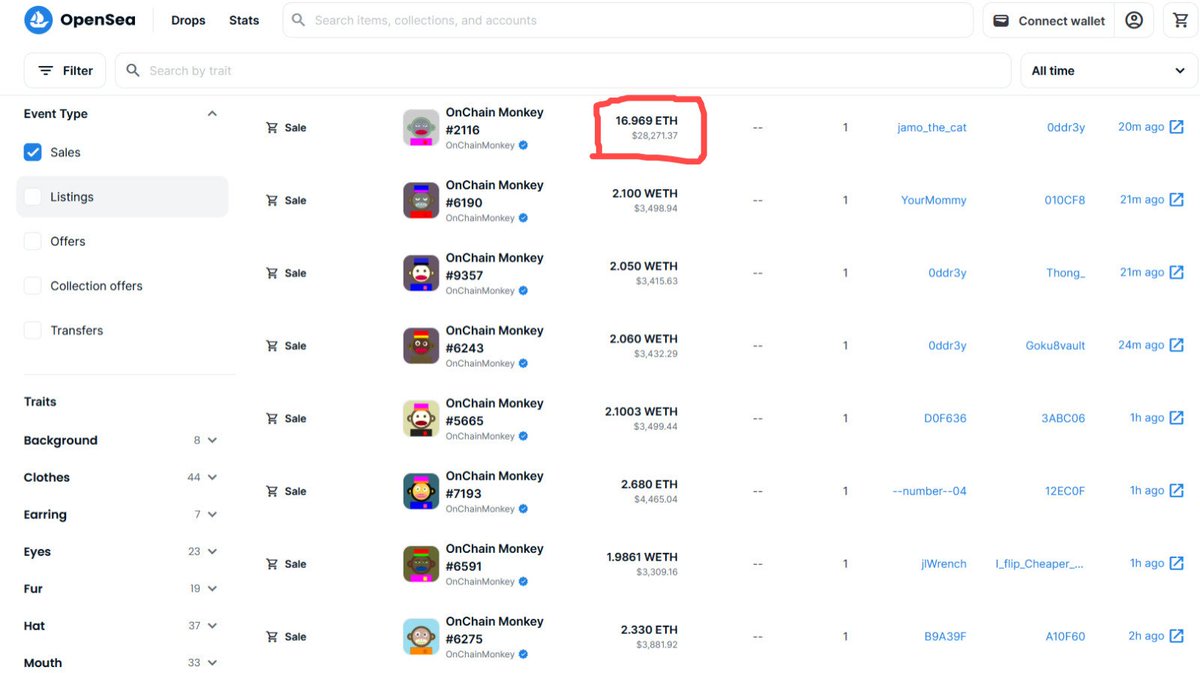Open external link for #6591 sale row
Image resolution: width=1200 pixels, height=673 pixels.
(1177, 563)
